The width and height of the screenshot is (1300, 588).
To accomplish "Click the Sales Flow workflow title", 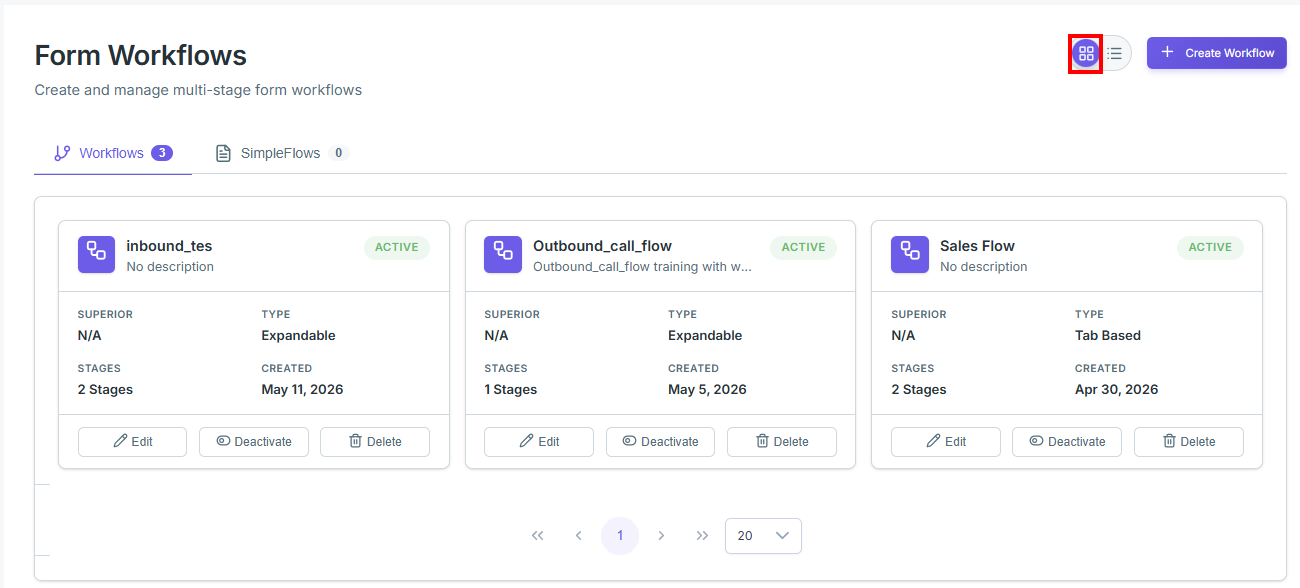I will coord(977,246).
